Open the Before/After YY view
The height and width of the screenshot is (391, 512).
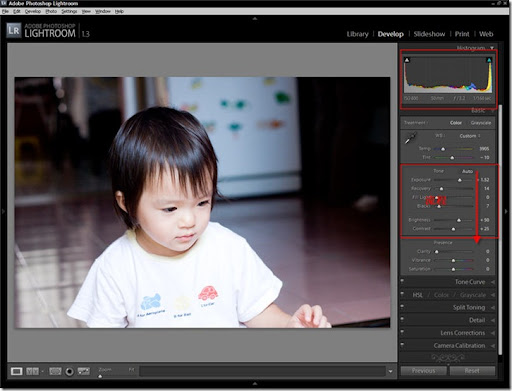32,371
